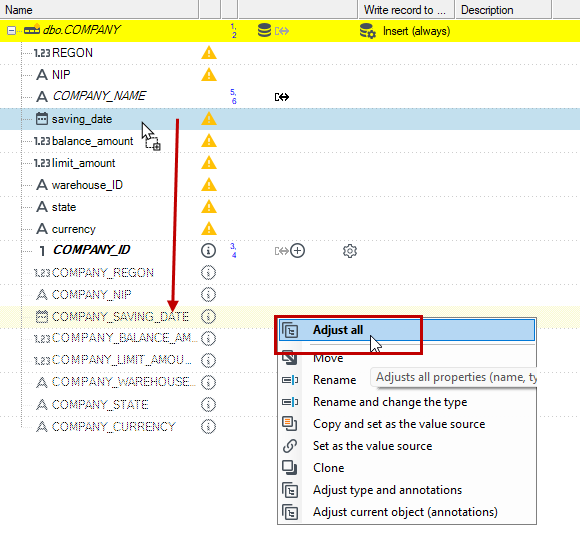This screenshot has width=580, height=545.
Task: Select the warehouse_ID field row
Action: (x=290, y=185)
